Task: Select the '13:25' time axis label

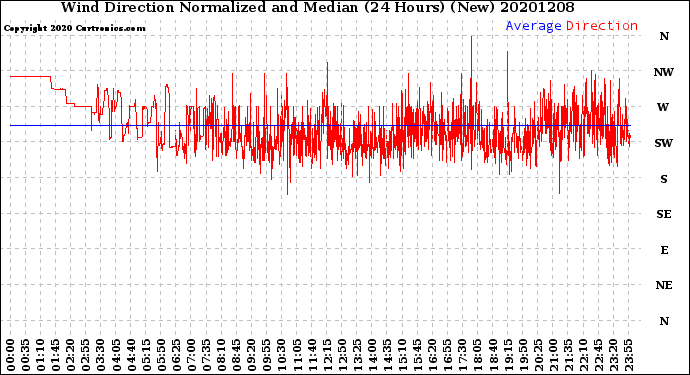Action: [x=357, y=355]
